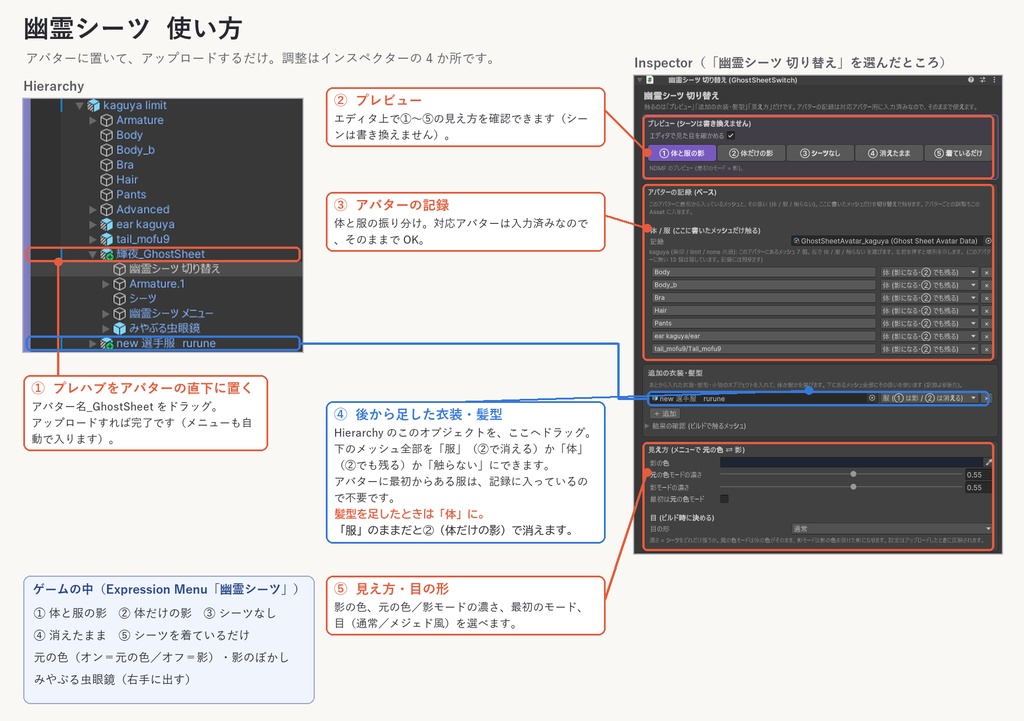Viewport: 1024px width, 721px height.
Task: Collapse the kaguya limit tree node
Action: click(x=80, y=105)
